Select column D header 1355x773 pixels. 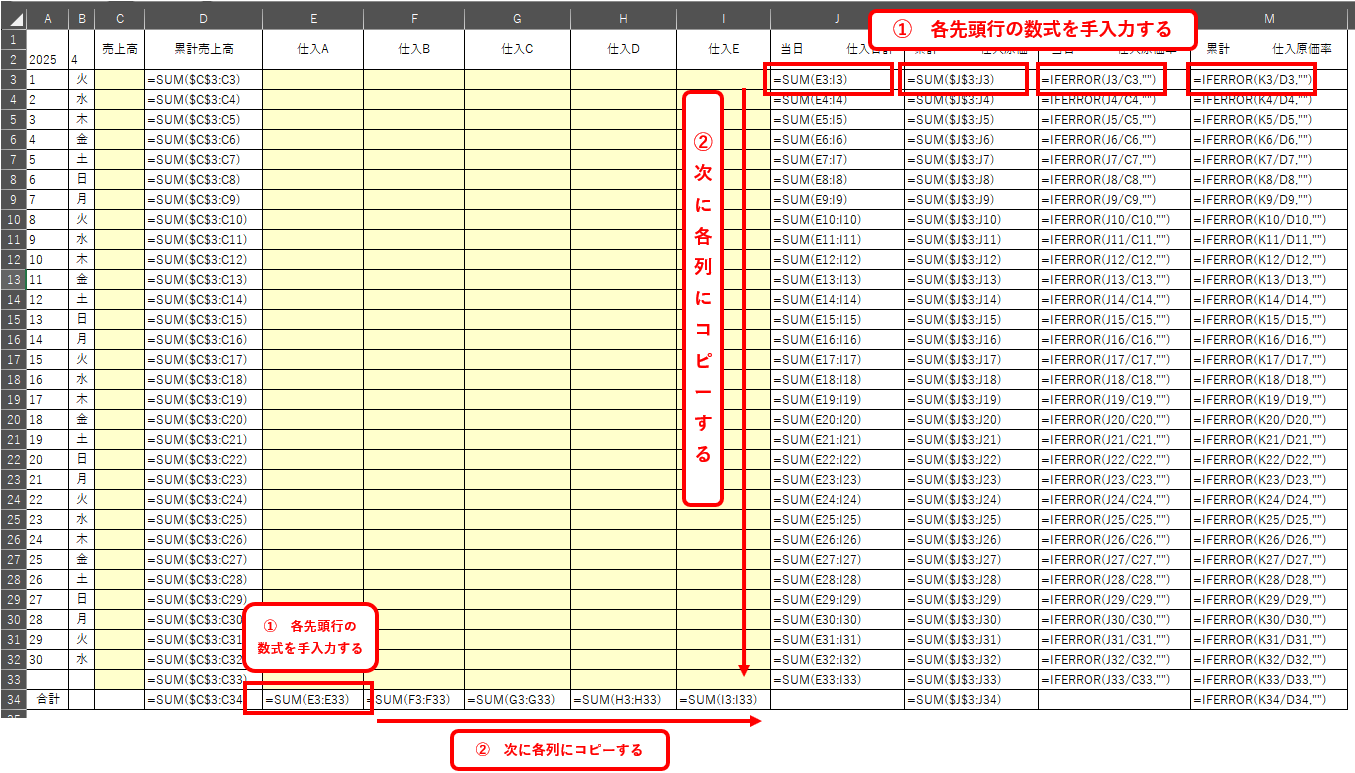coord(203,17)
